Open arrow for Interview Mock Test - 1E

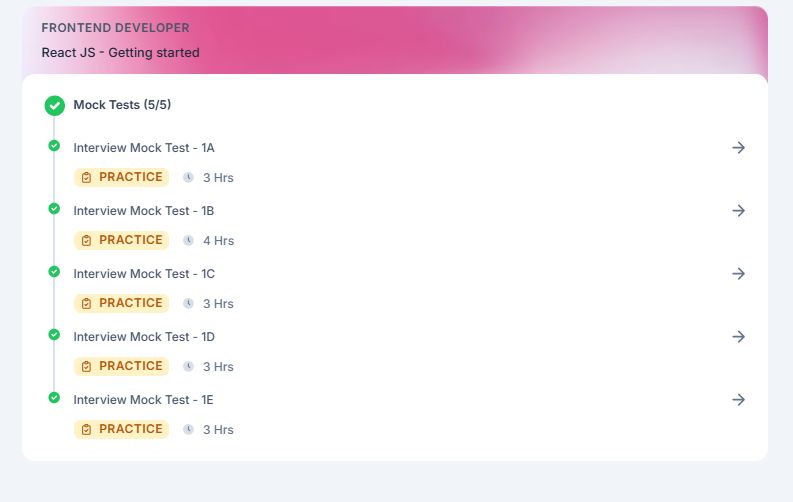click(x=738, y=400)
